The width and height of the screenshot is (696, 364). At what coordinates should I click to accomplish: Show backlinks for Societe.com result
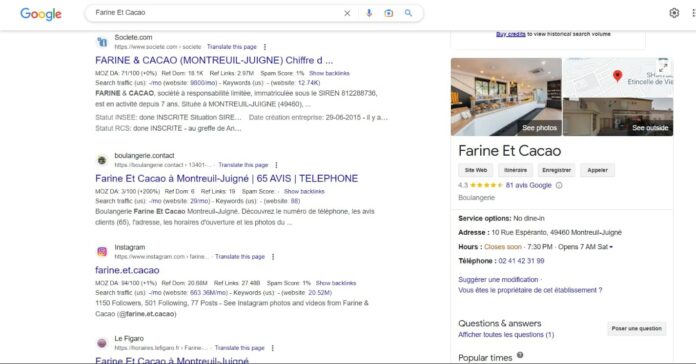[329, 73]
